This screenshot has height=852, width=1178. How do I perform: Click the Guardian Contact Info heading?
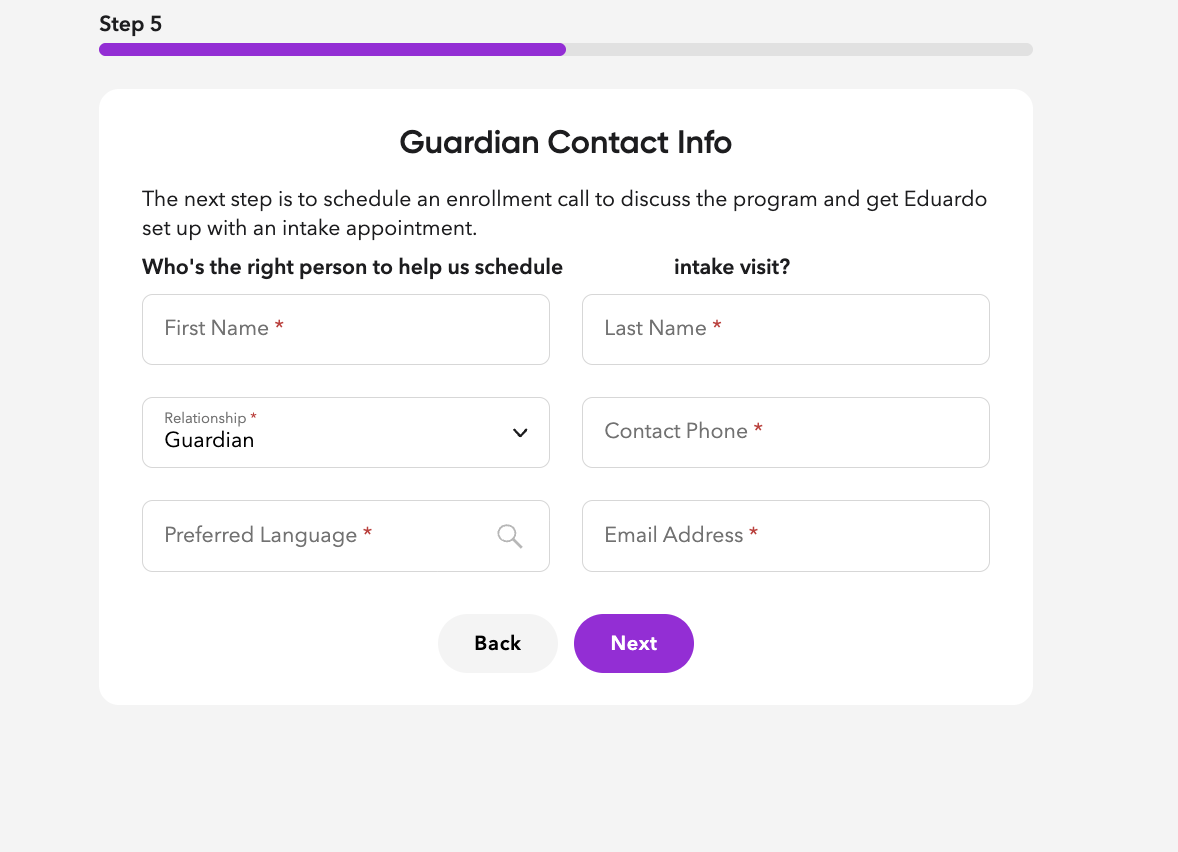[565, 142]
